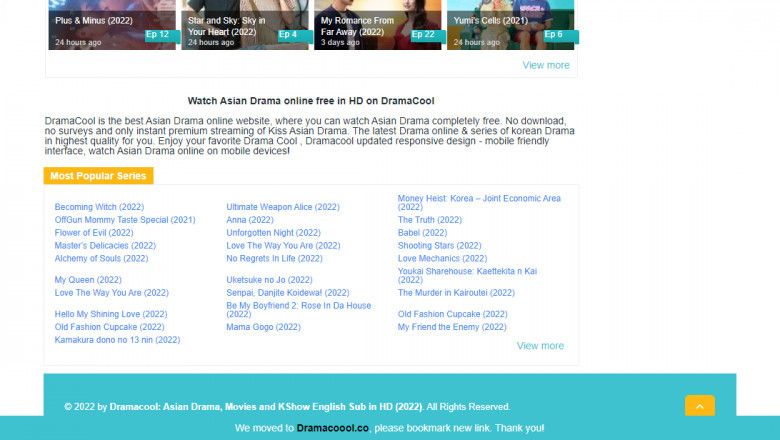Go to Ultimate Weapon Alice (2022)

click(x=282, y=207)
